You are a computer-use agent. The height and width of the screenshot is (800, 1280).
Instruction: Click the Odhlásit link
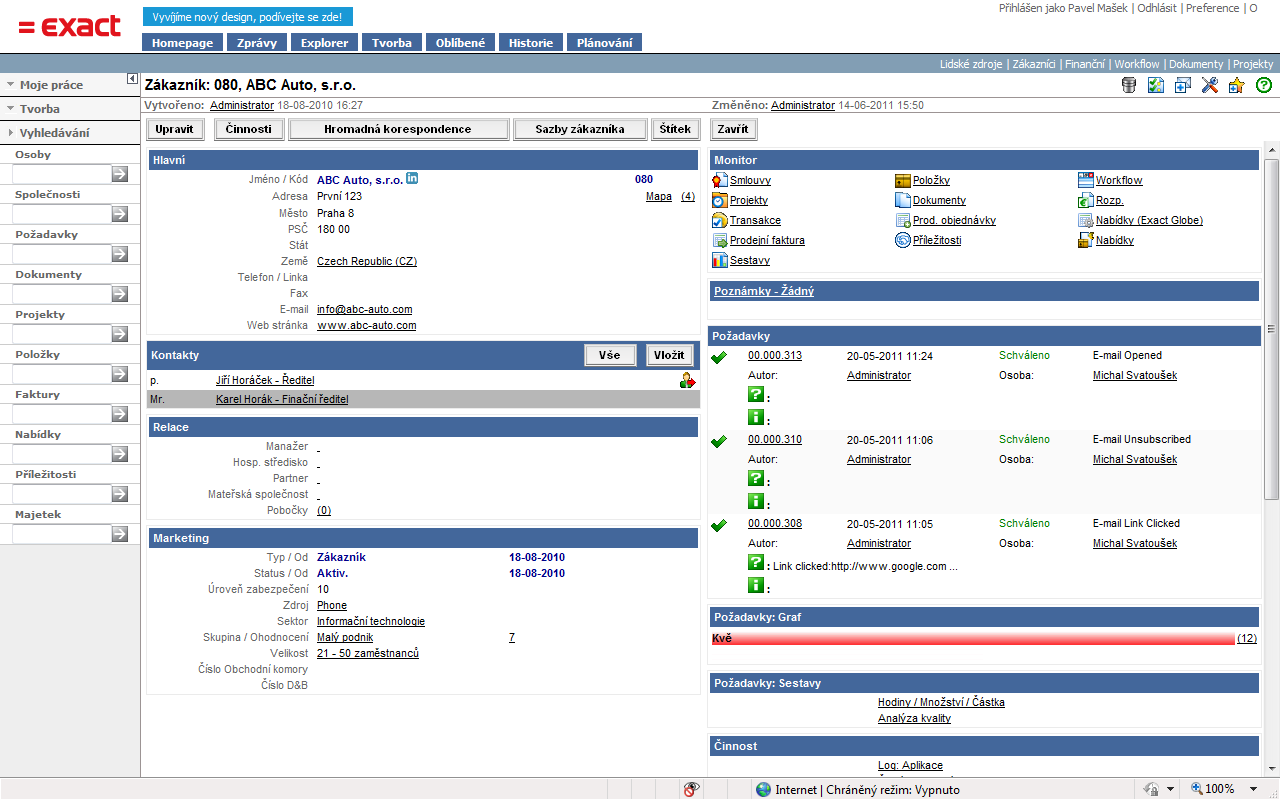(x=1157, y=8)
